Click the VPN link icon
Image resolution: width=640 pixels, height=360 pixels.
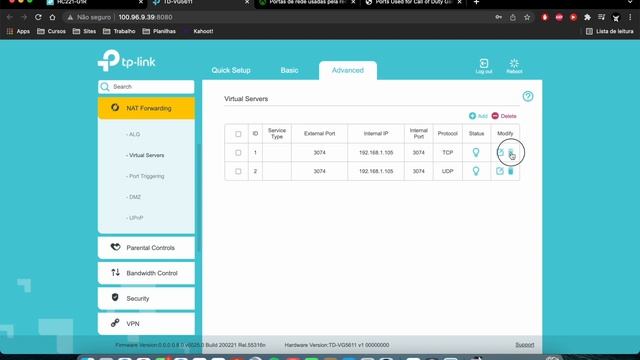coord(115,323)
